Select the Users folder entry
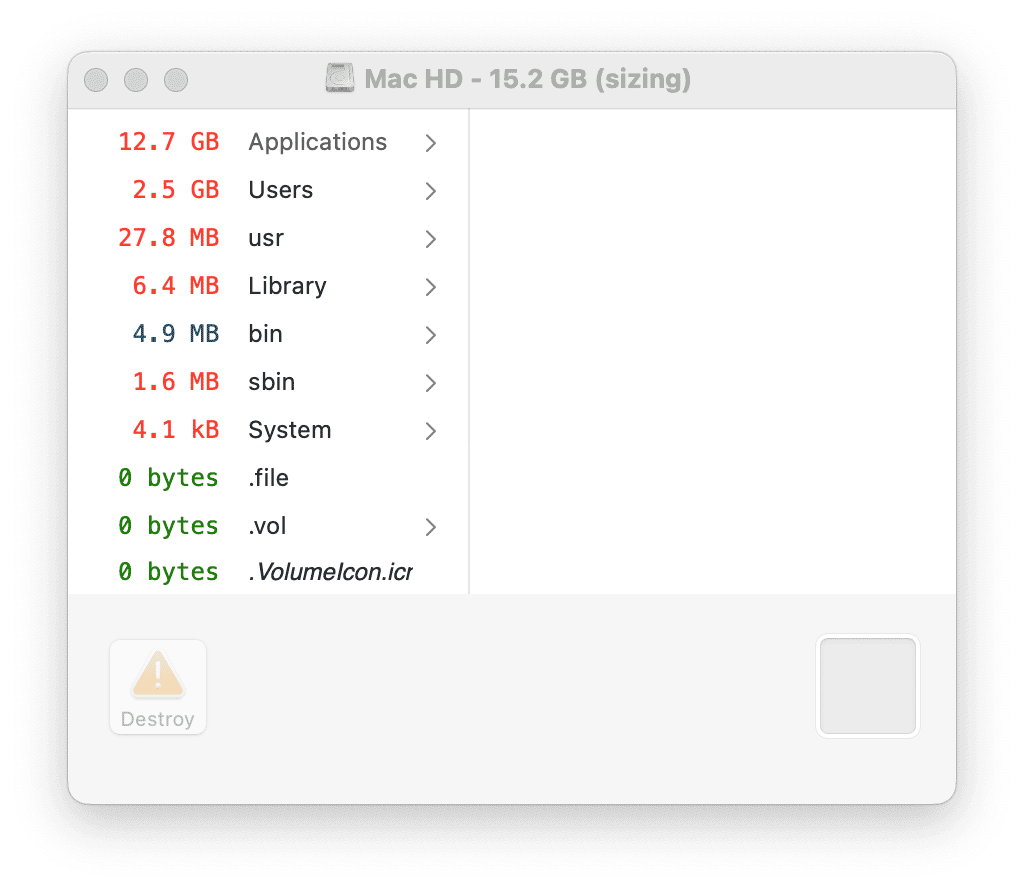1024x888 pixels. pos(269,190)
